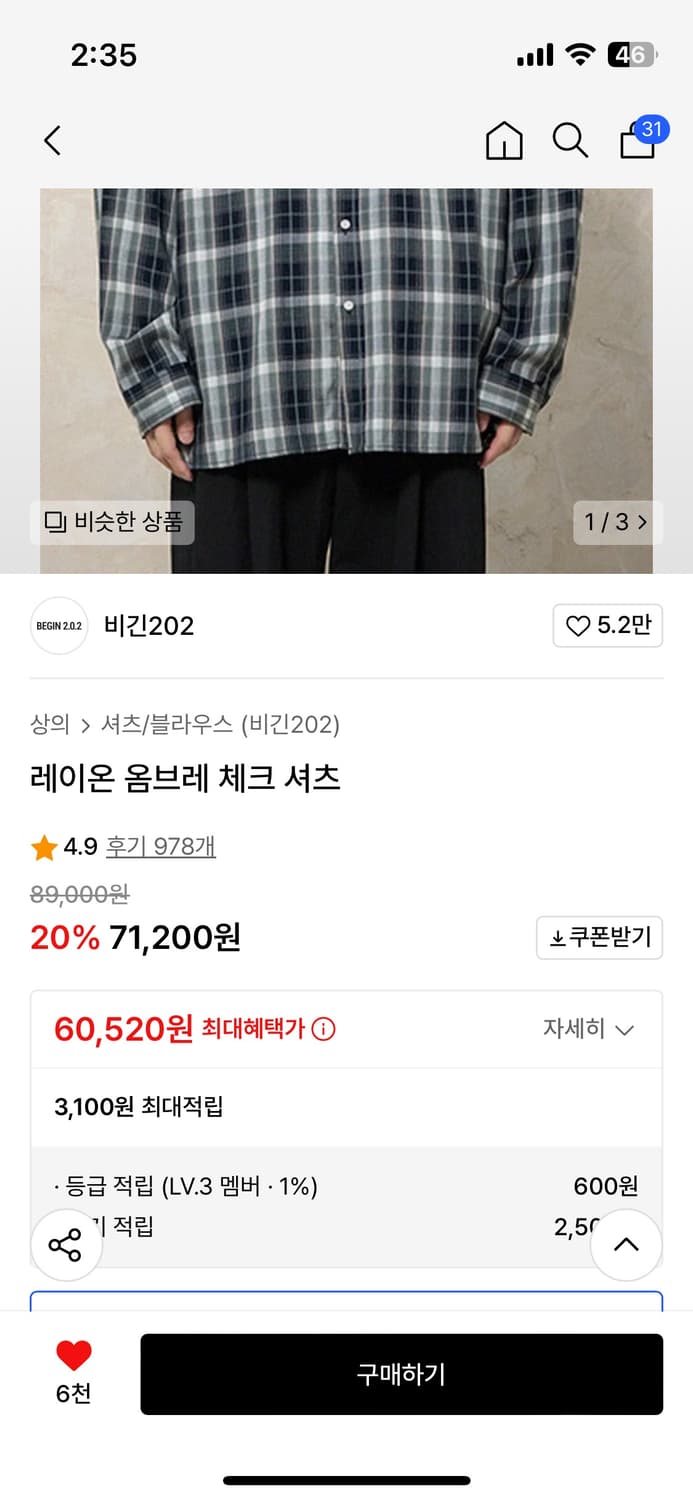Screen dimensions: 693x1500
Task: Open the 비긴202 brand logo
Action: [59, 625]
